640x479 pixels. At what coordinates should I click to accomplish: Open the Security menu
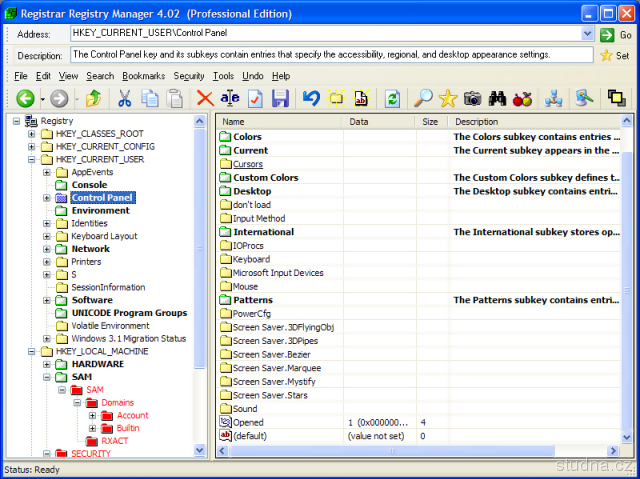188,76
